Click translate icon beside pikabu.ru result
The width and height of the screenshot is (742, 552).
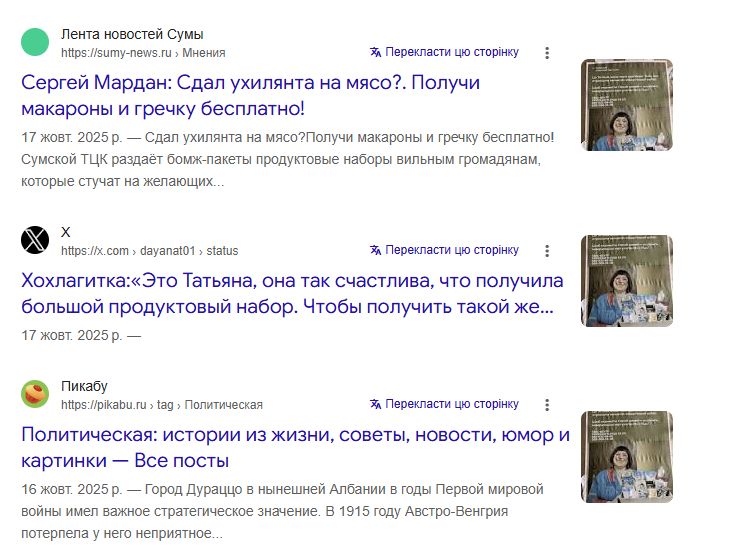tap(375, 404)
